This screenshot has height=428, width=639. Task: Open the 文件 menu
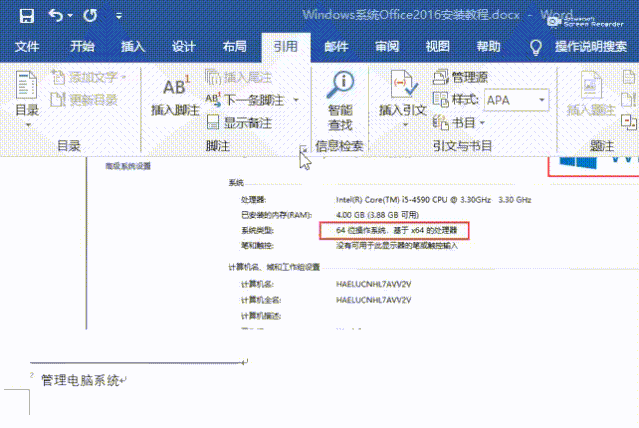tap(27, 46)
